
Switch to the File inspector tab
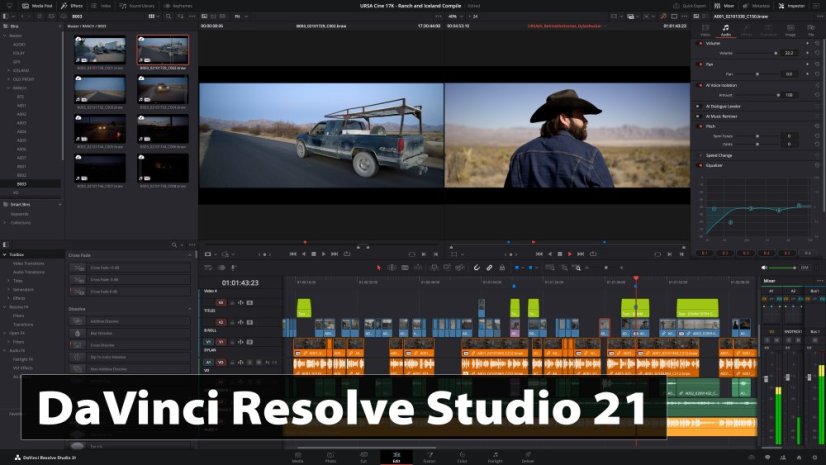click(x=811, y=30)
